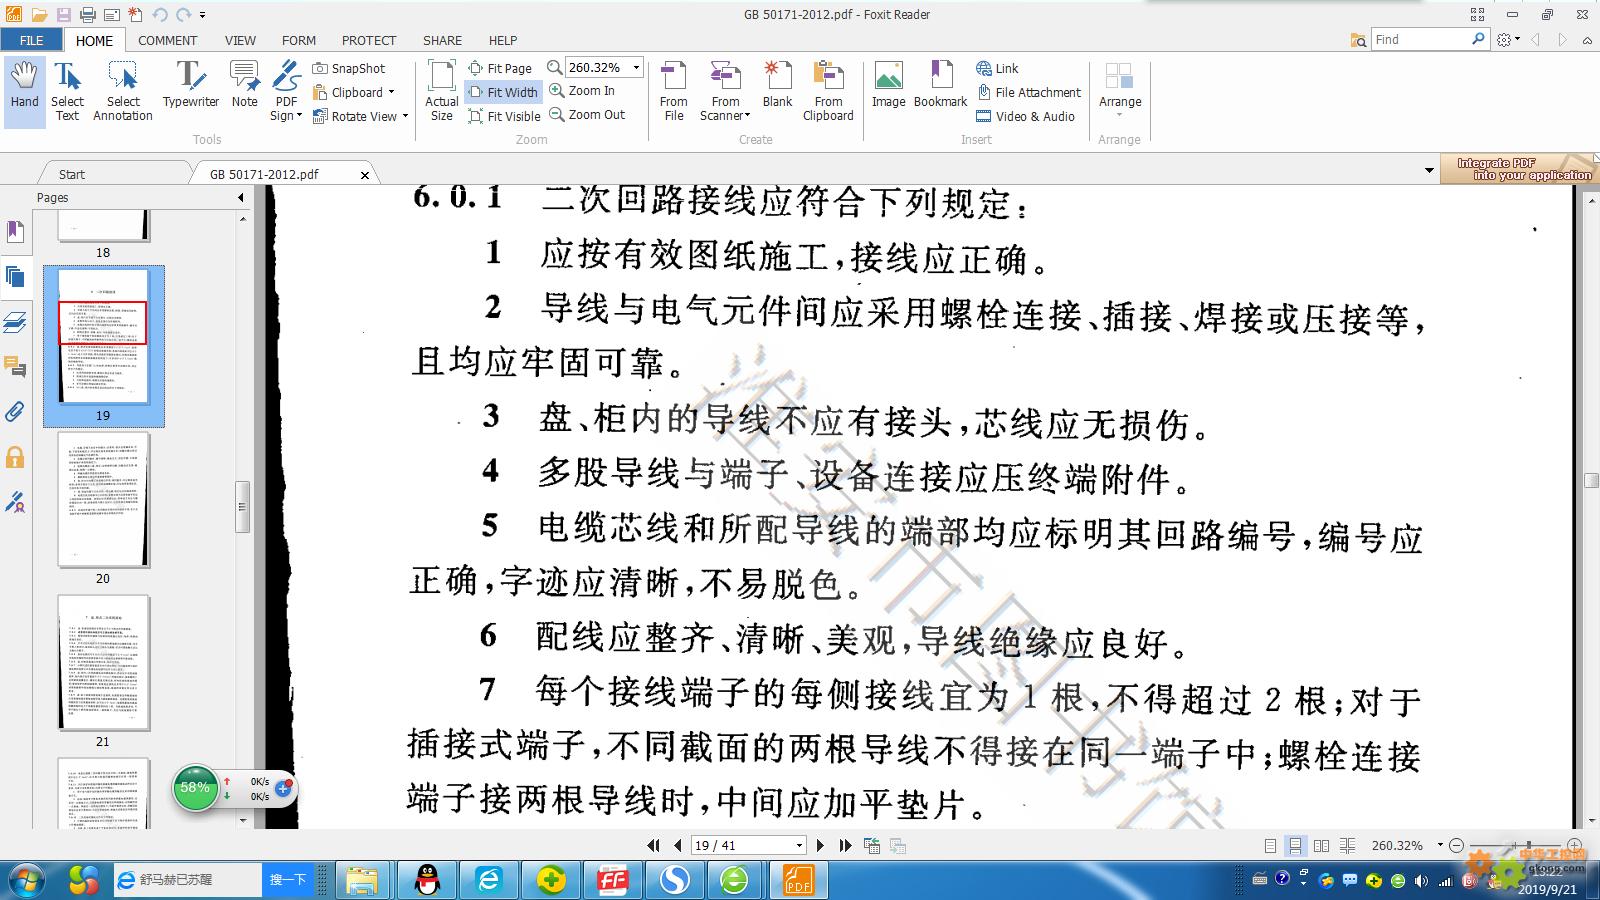Set zoom to Actual Size
The width and height of the screenshot is (1600, 900).
(441, 91)
